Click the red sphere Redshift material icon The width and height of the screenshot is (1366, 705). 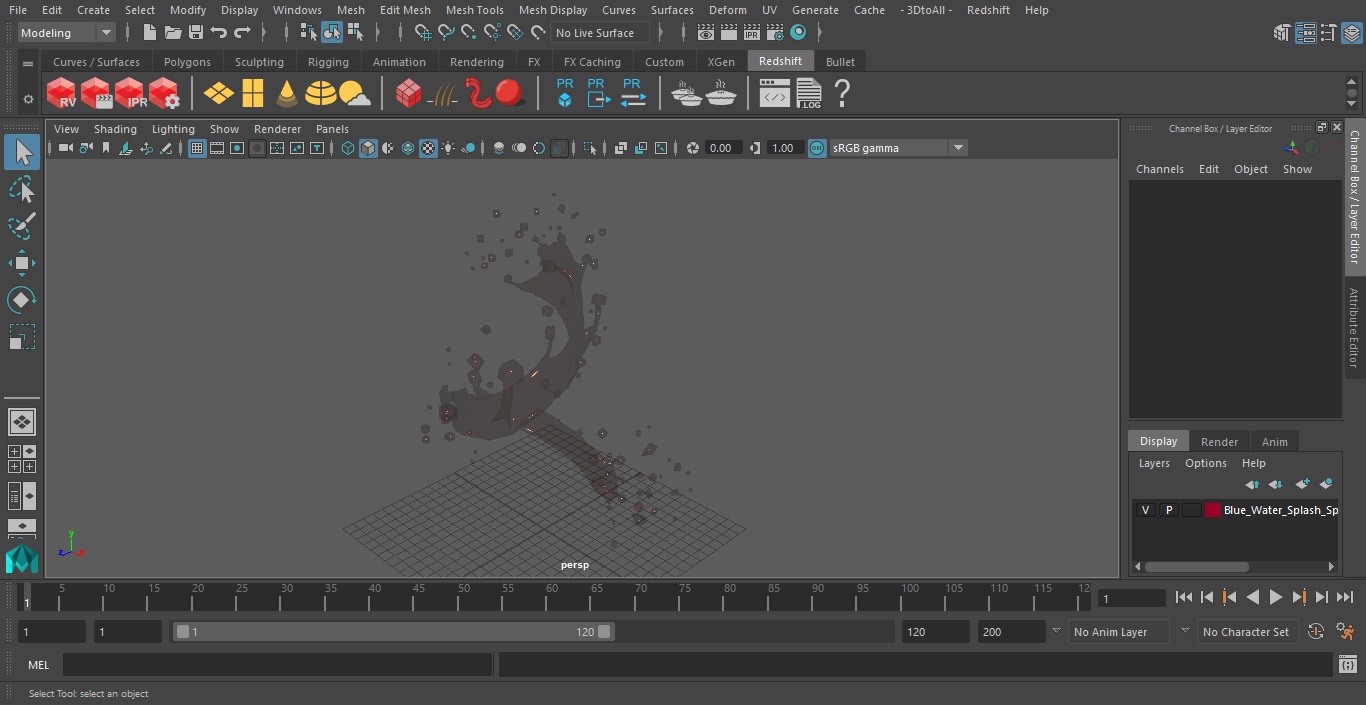coord(510,94)
